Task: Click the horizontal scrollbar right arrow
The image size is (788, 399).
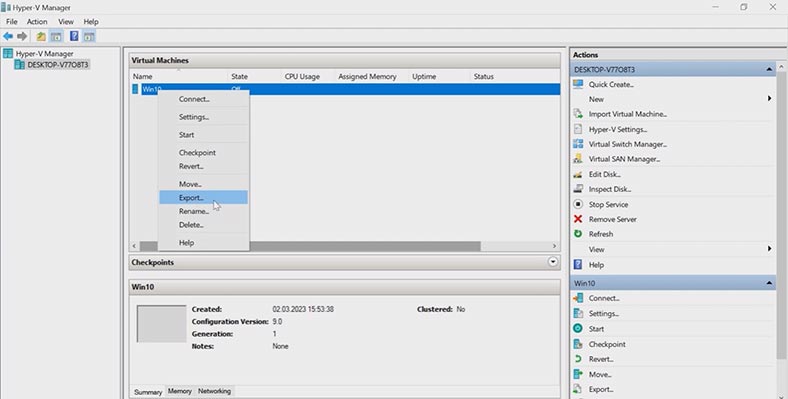Action: coord(554,246)
